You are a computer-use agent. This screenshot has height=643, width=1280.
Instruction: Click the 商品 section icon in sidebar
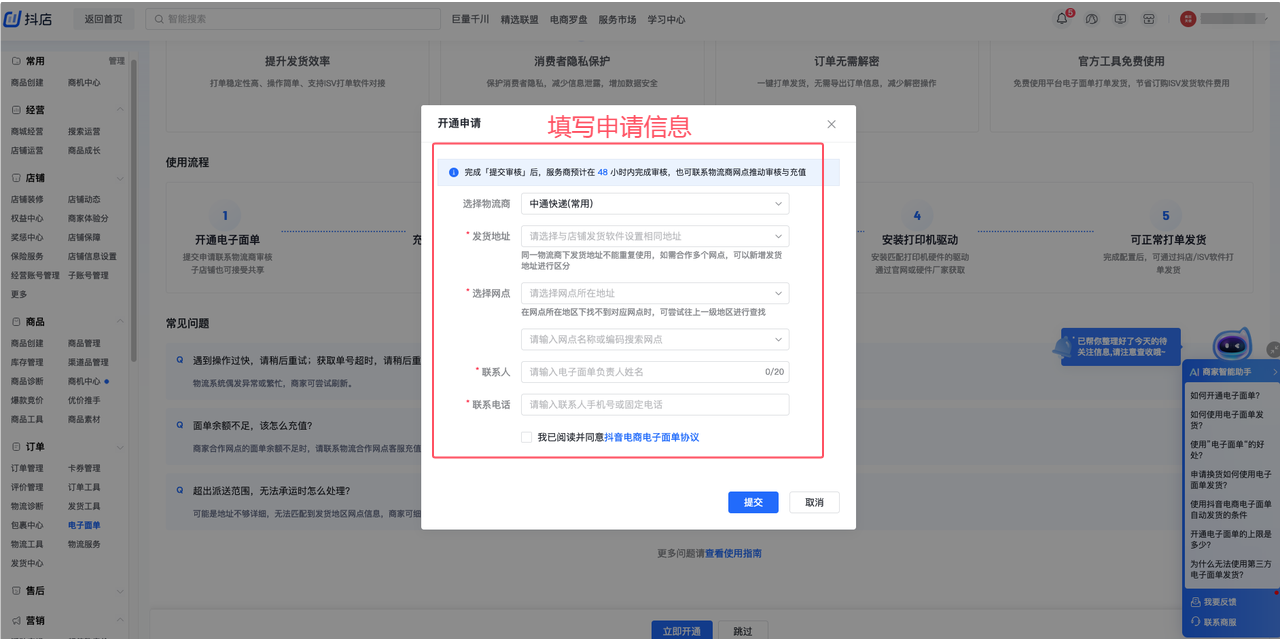pyautogui.click(x=16, y=322)
